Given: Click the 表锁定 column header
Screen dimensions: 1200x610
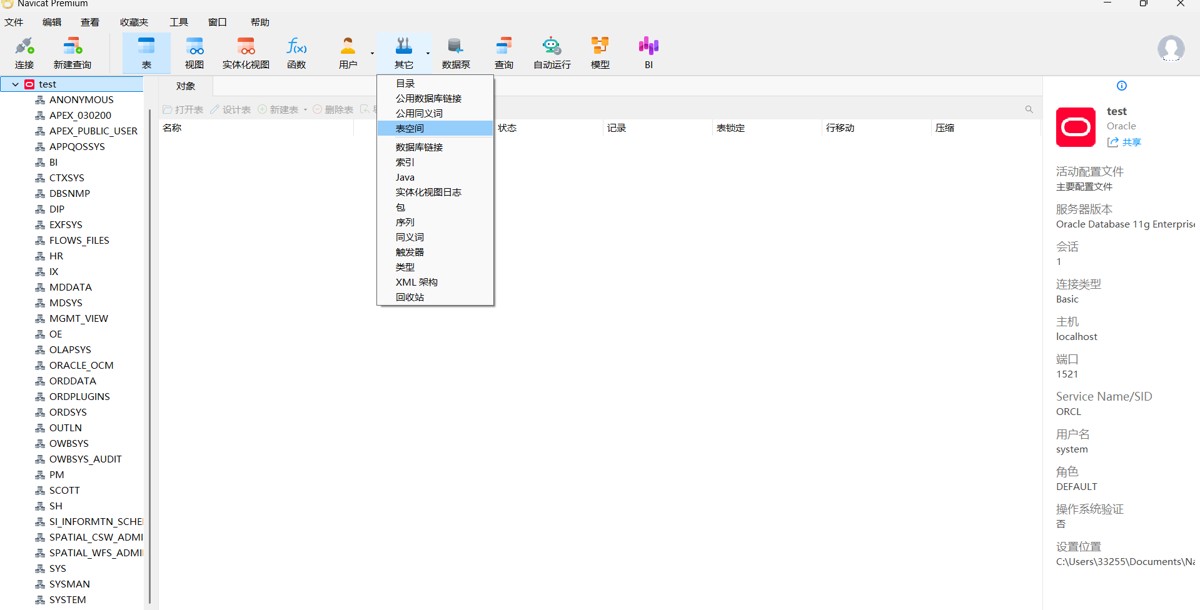Looking at the screenshot, I should tap(767, 128).
